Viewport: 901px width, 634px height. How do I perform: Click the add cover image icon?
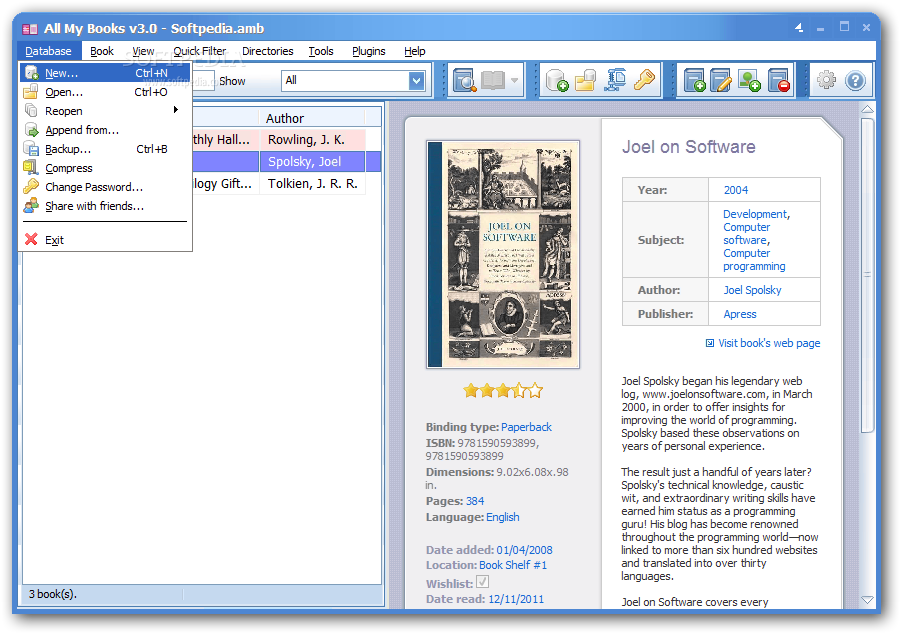(x=749, y=80)
